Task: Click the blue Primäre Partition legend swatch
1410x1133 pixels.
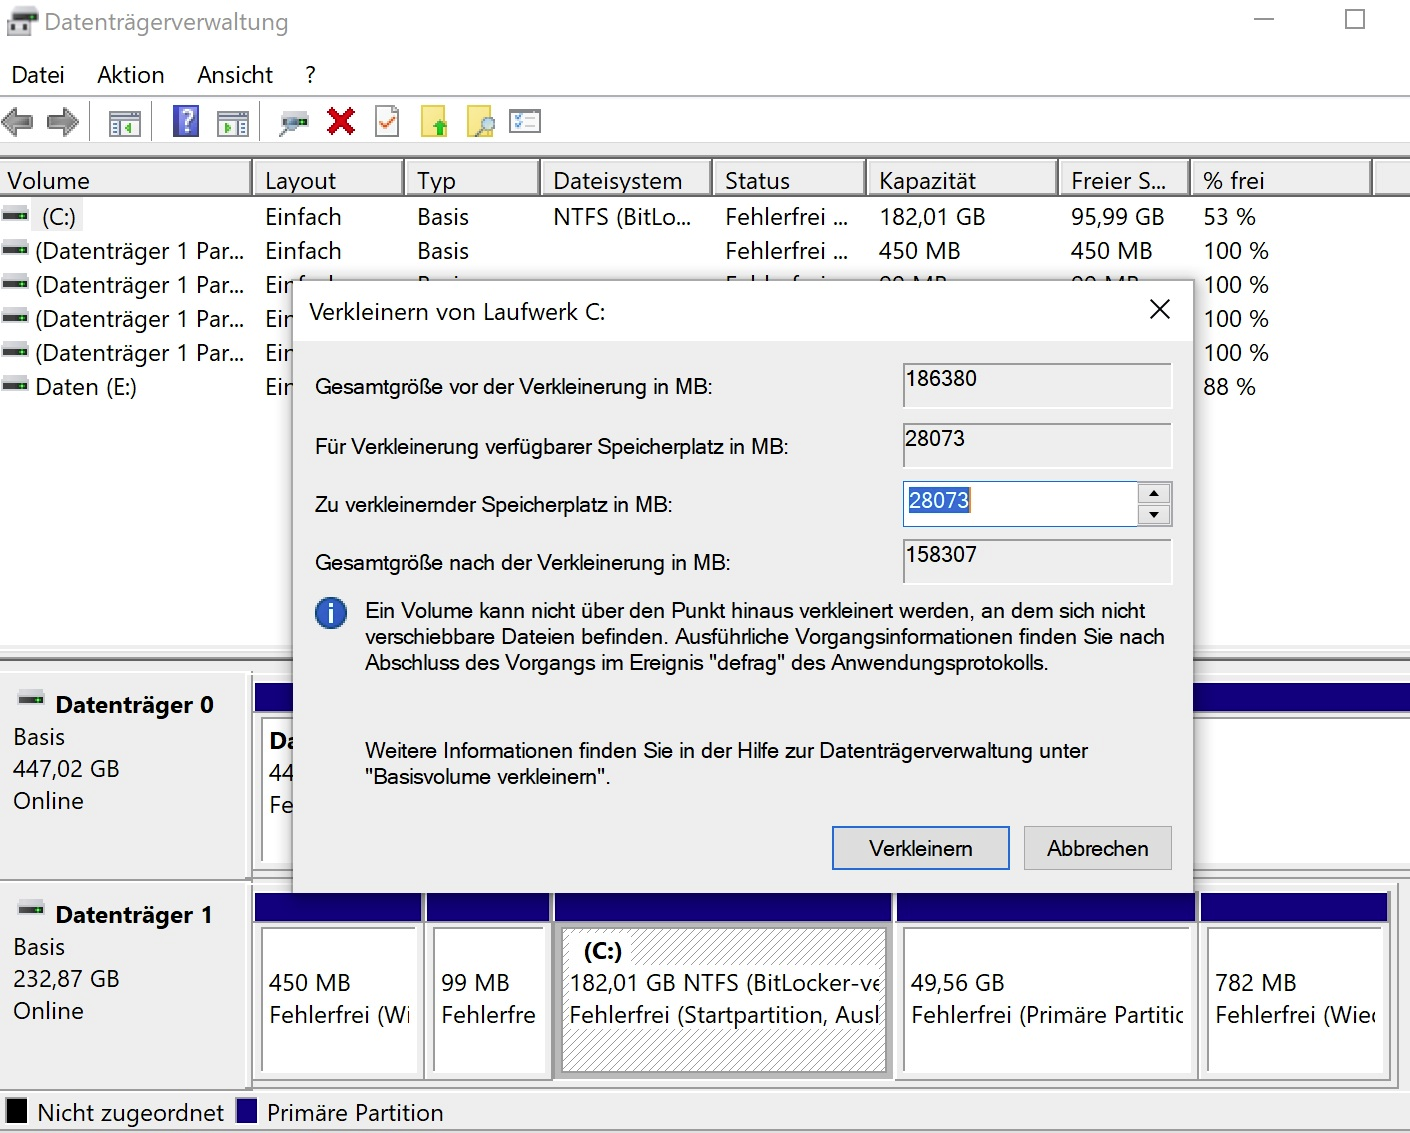Action: click(246, 1111)
